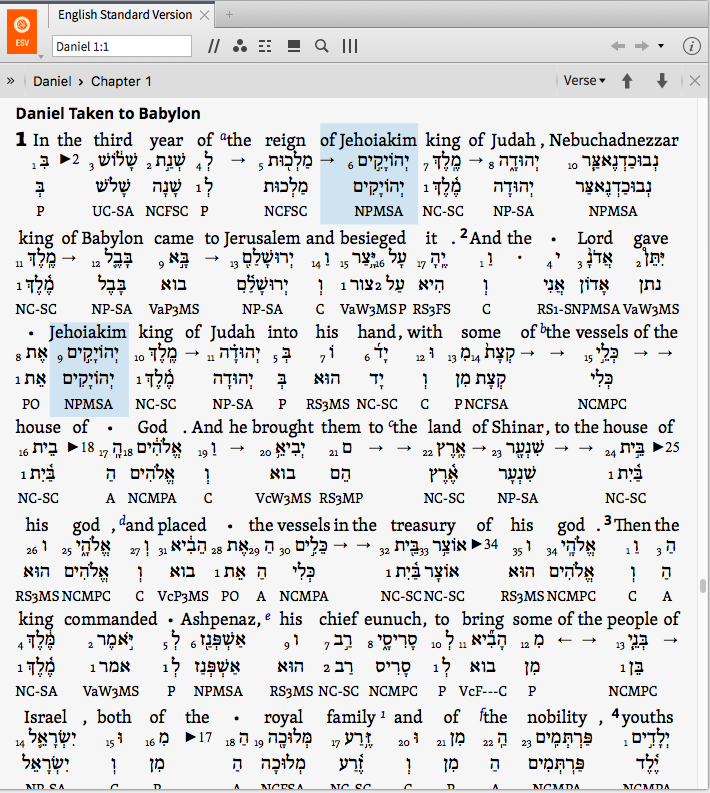Add a new tab with plus
This screenshot has width=710, height=793.
(x=229, y=15)
